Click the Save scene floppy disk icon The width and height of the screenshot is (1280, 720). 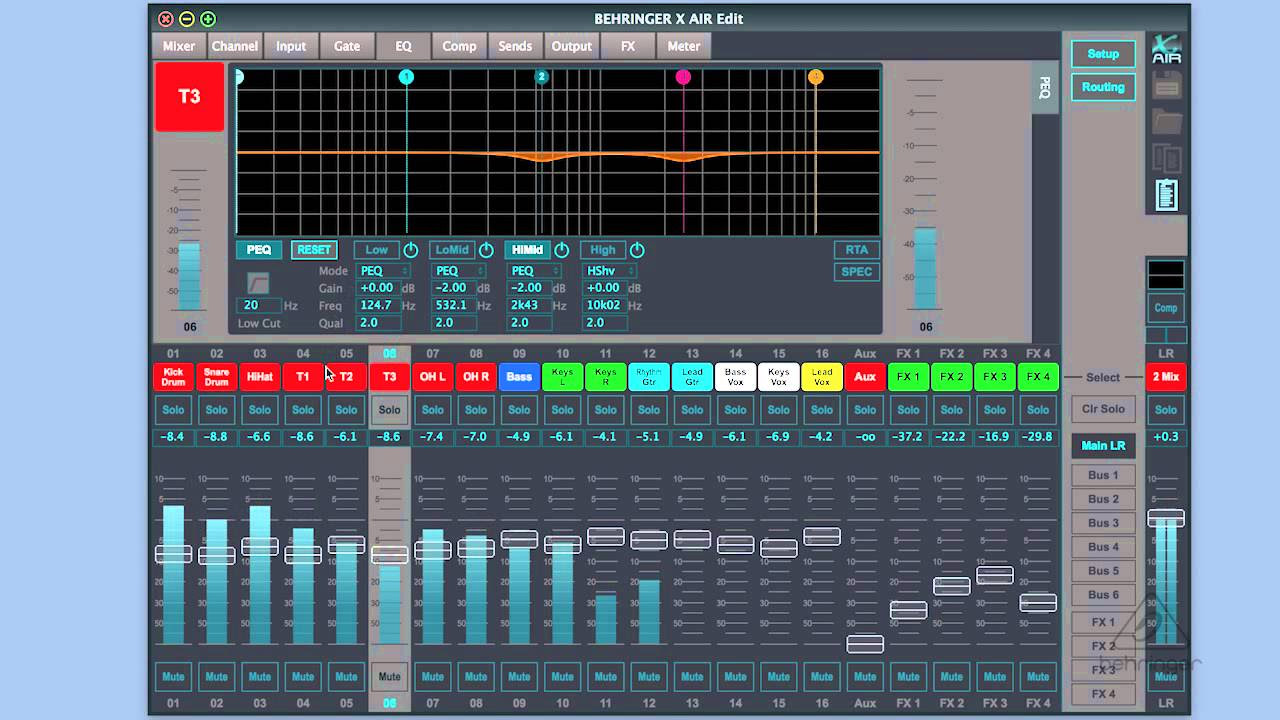[x=1165, y=84]
